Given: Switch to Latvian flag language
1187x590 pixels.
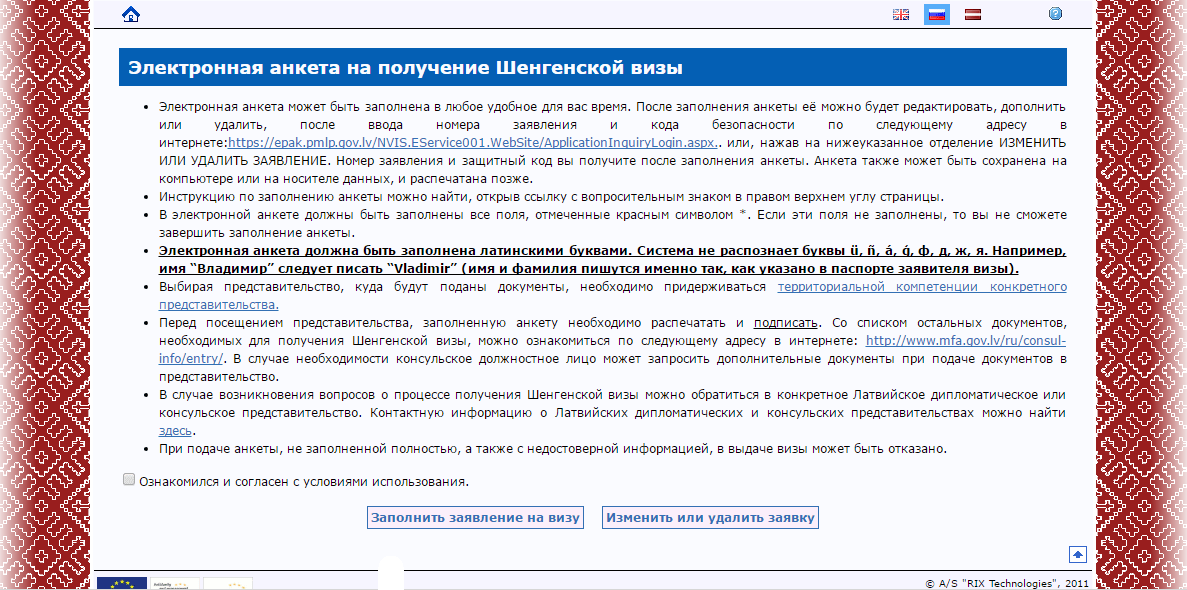Looking at the screenshot, I should (x=972, y=14).
